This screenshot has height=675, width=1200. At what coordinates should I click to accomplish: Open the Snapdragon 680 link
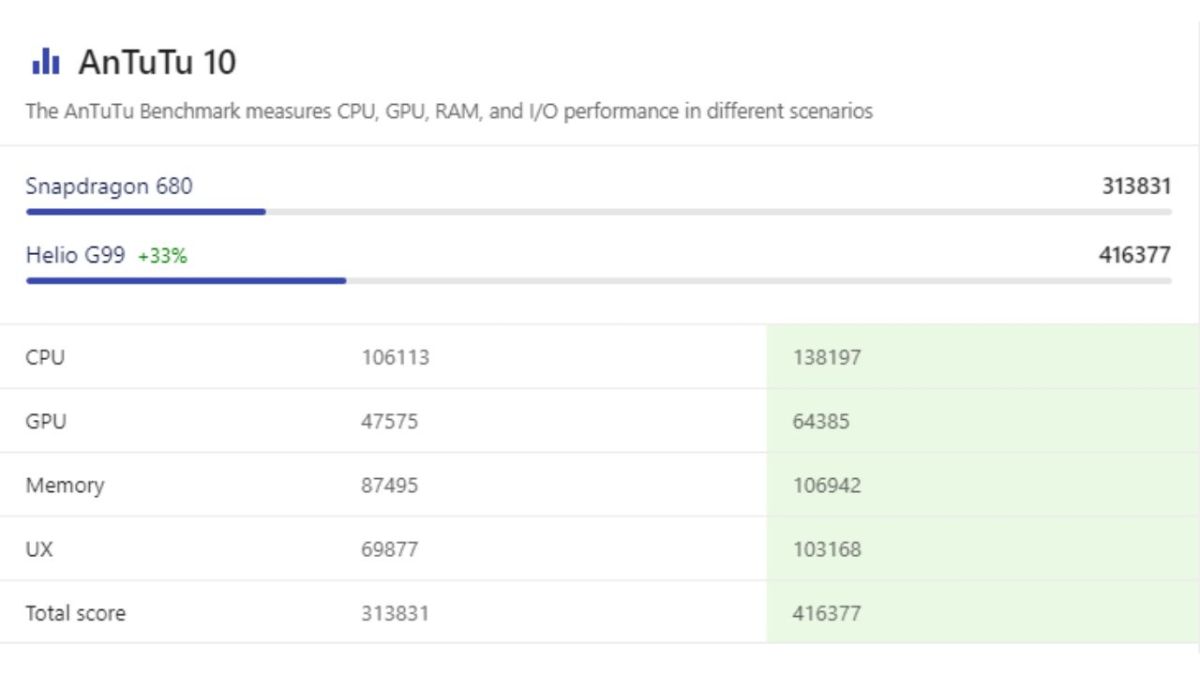click(x=109, y=186)
